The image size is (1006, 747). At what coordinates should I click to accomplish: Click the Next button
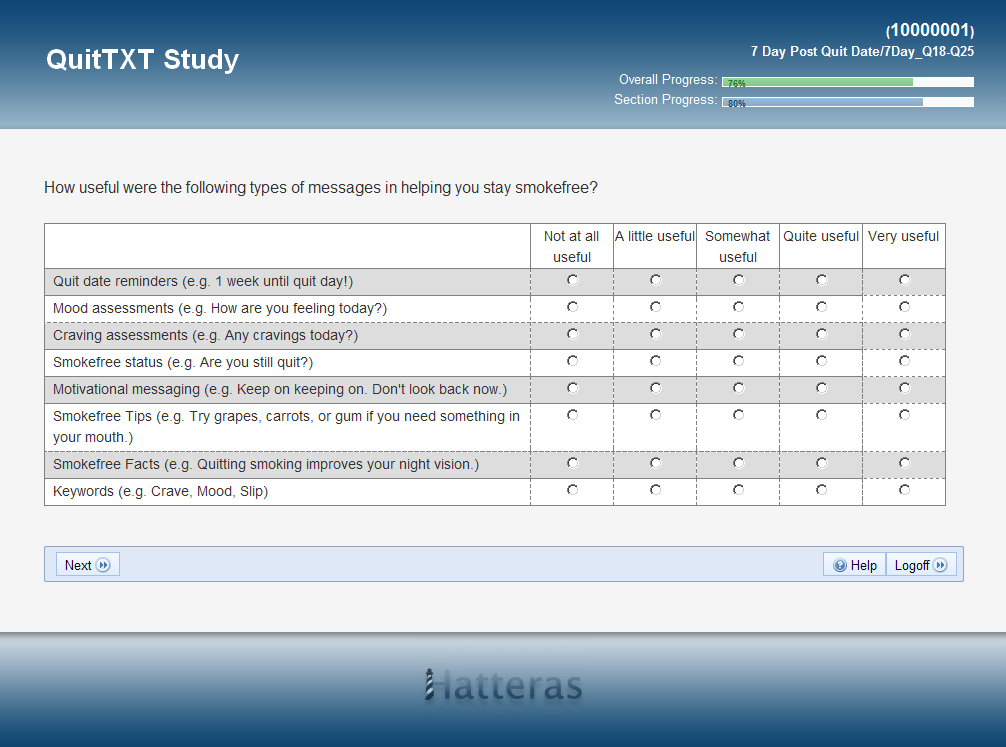click(87, 565)
